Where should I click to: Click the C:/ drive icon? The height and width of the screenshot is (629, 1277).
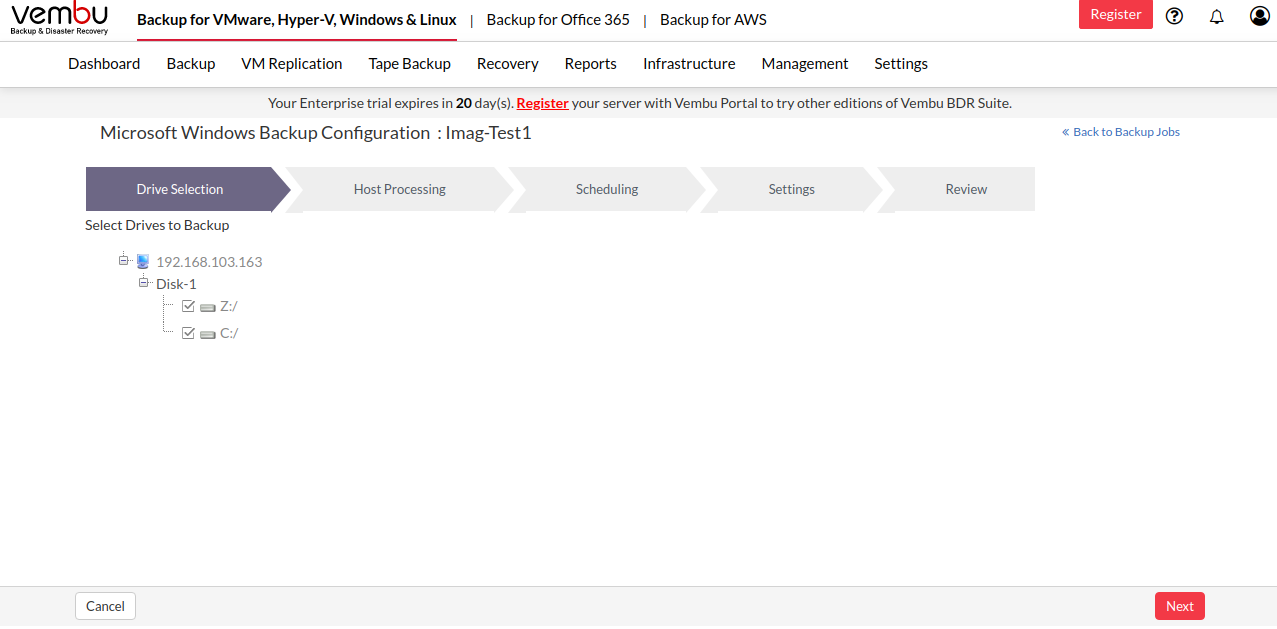coord(208,334)
